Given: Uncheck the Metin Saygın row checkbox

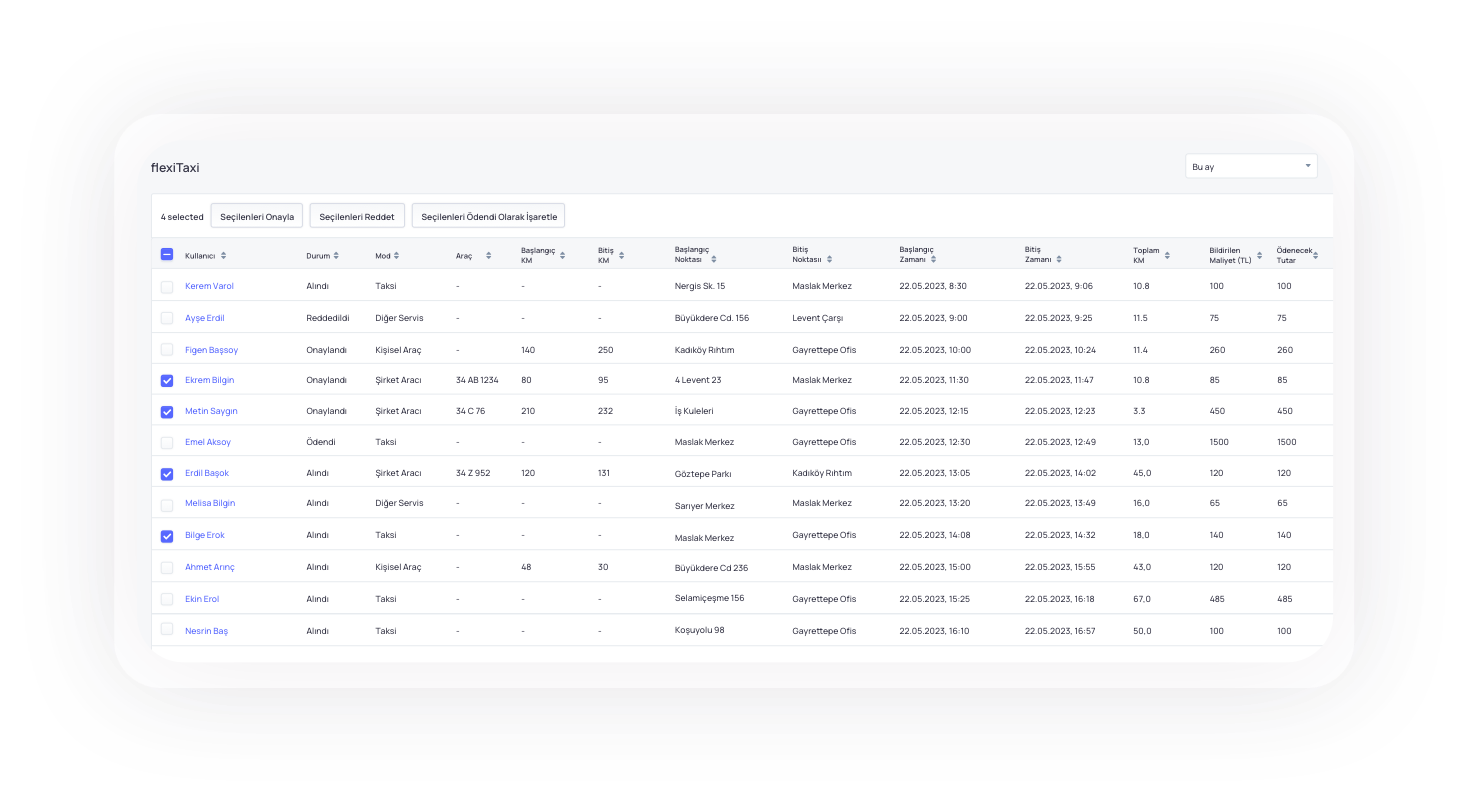Looking at the screenshot, I should 167,412.
